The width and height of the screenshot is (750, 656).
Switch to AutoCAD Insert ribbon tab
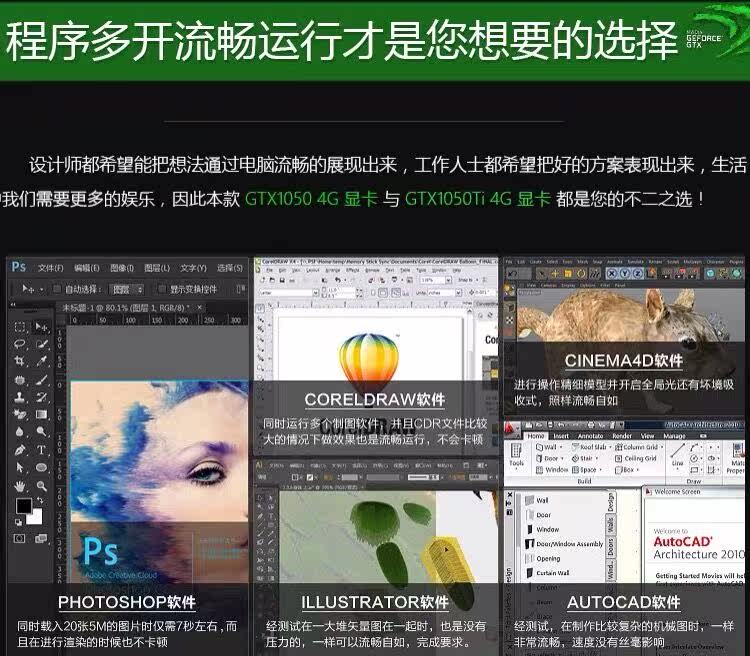(x=561, y=436)
